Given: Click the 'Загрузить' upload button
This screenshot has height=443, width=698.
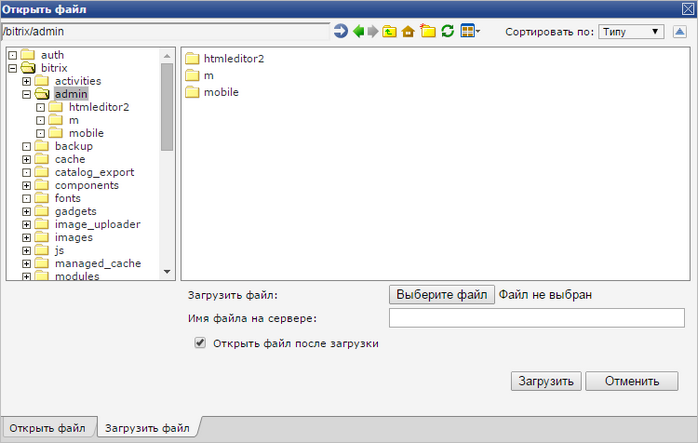Looking at the screenshot, I should point(546,381).
